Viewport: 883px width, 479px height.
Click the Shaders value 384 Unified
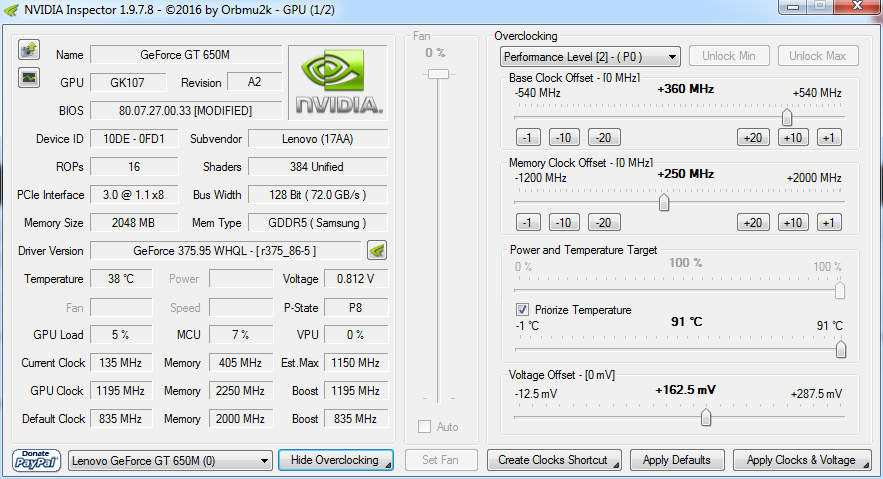[x=318, y=167]
